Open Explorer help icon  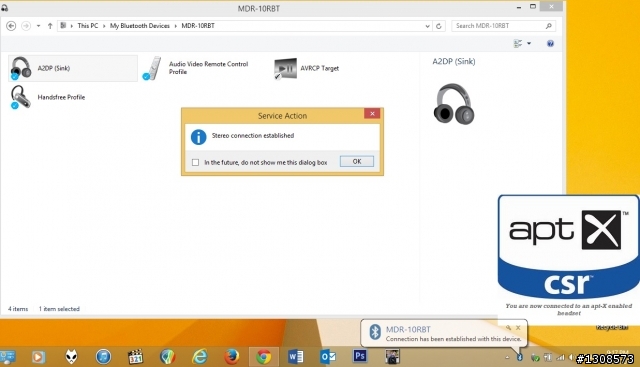(x=550, y=43)
